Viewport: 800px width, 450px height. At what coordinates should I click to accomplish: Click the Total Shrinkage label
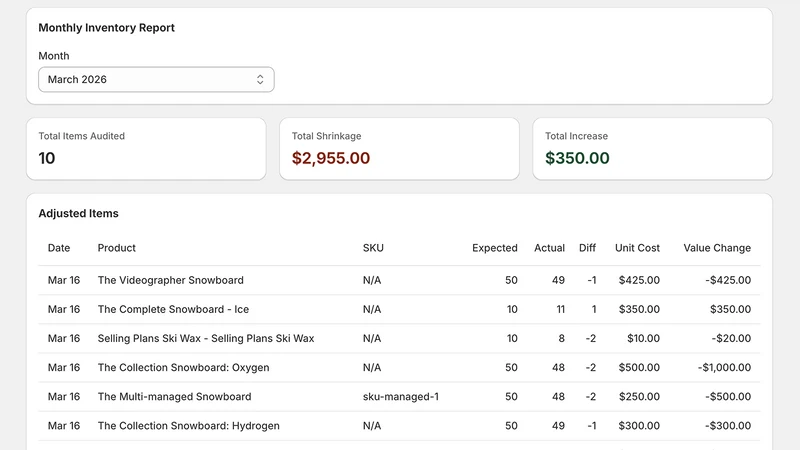[327, 136]
